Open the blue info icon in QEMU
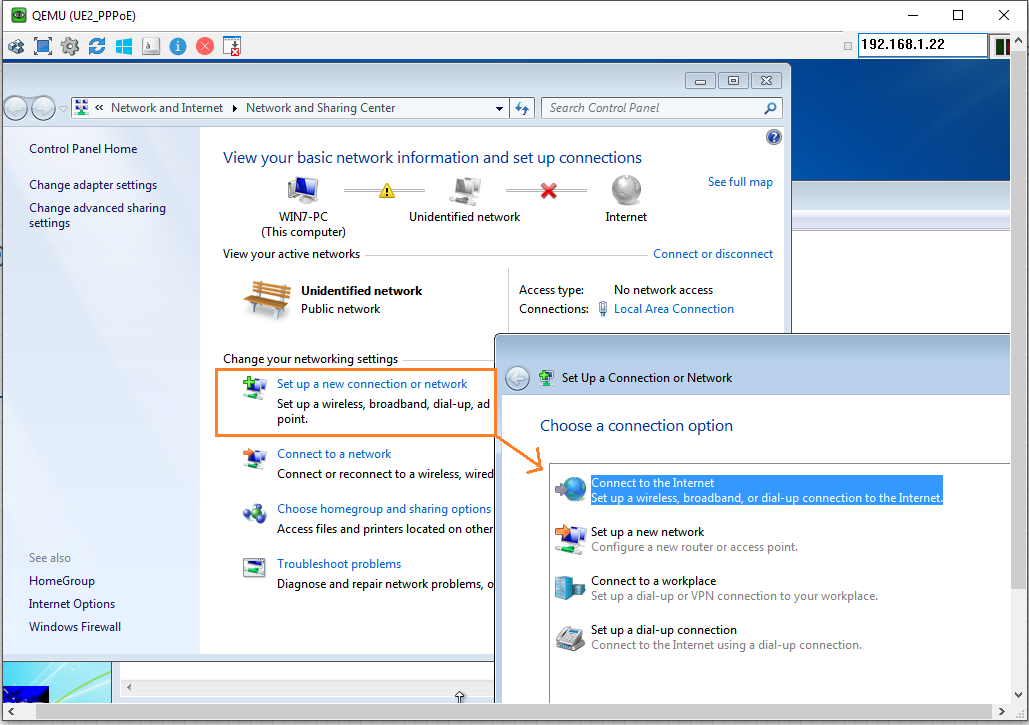The height and width of the screenshot is (725, 1029). pyautogui.click(x=177, y=46)
